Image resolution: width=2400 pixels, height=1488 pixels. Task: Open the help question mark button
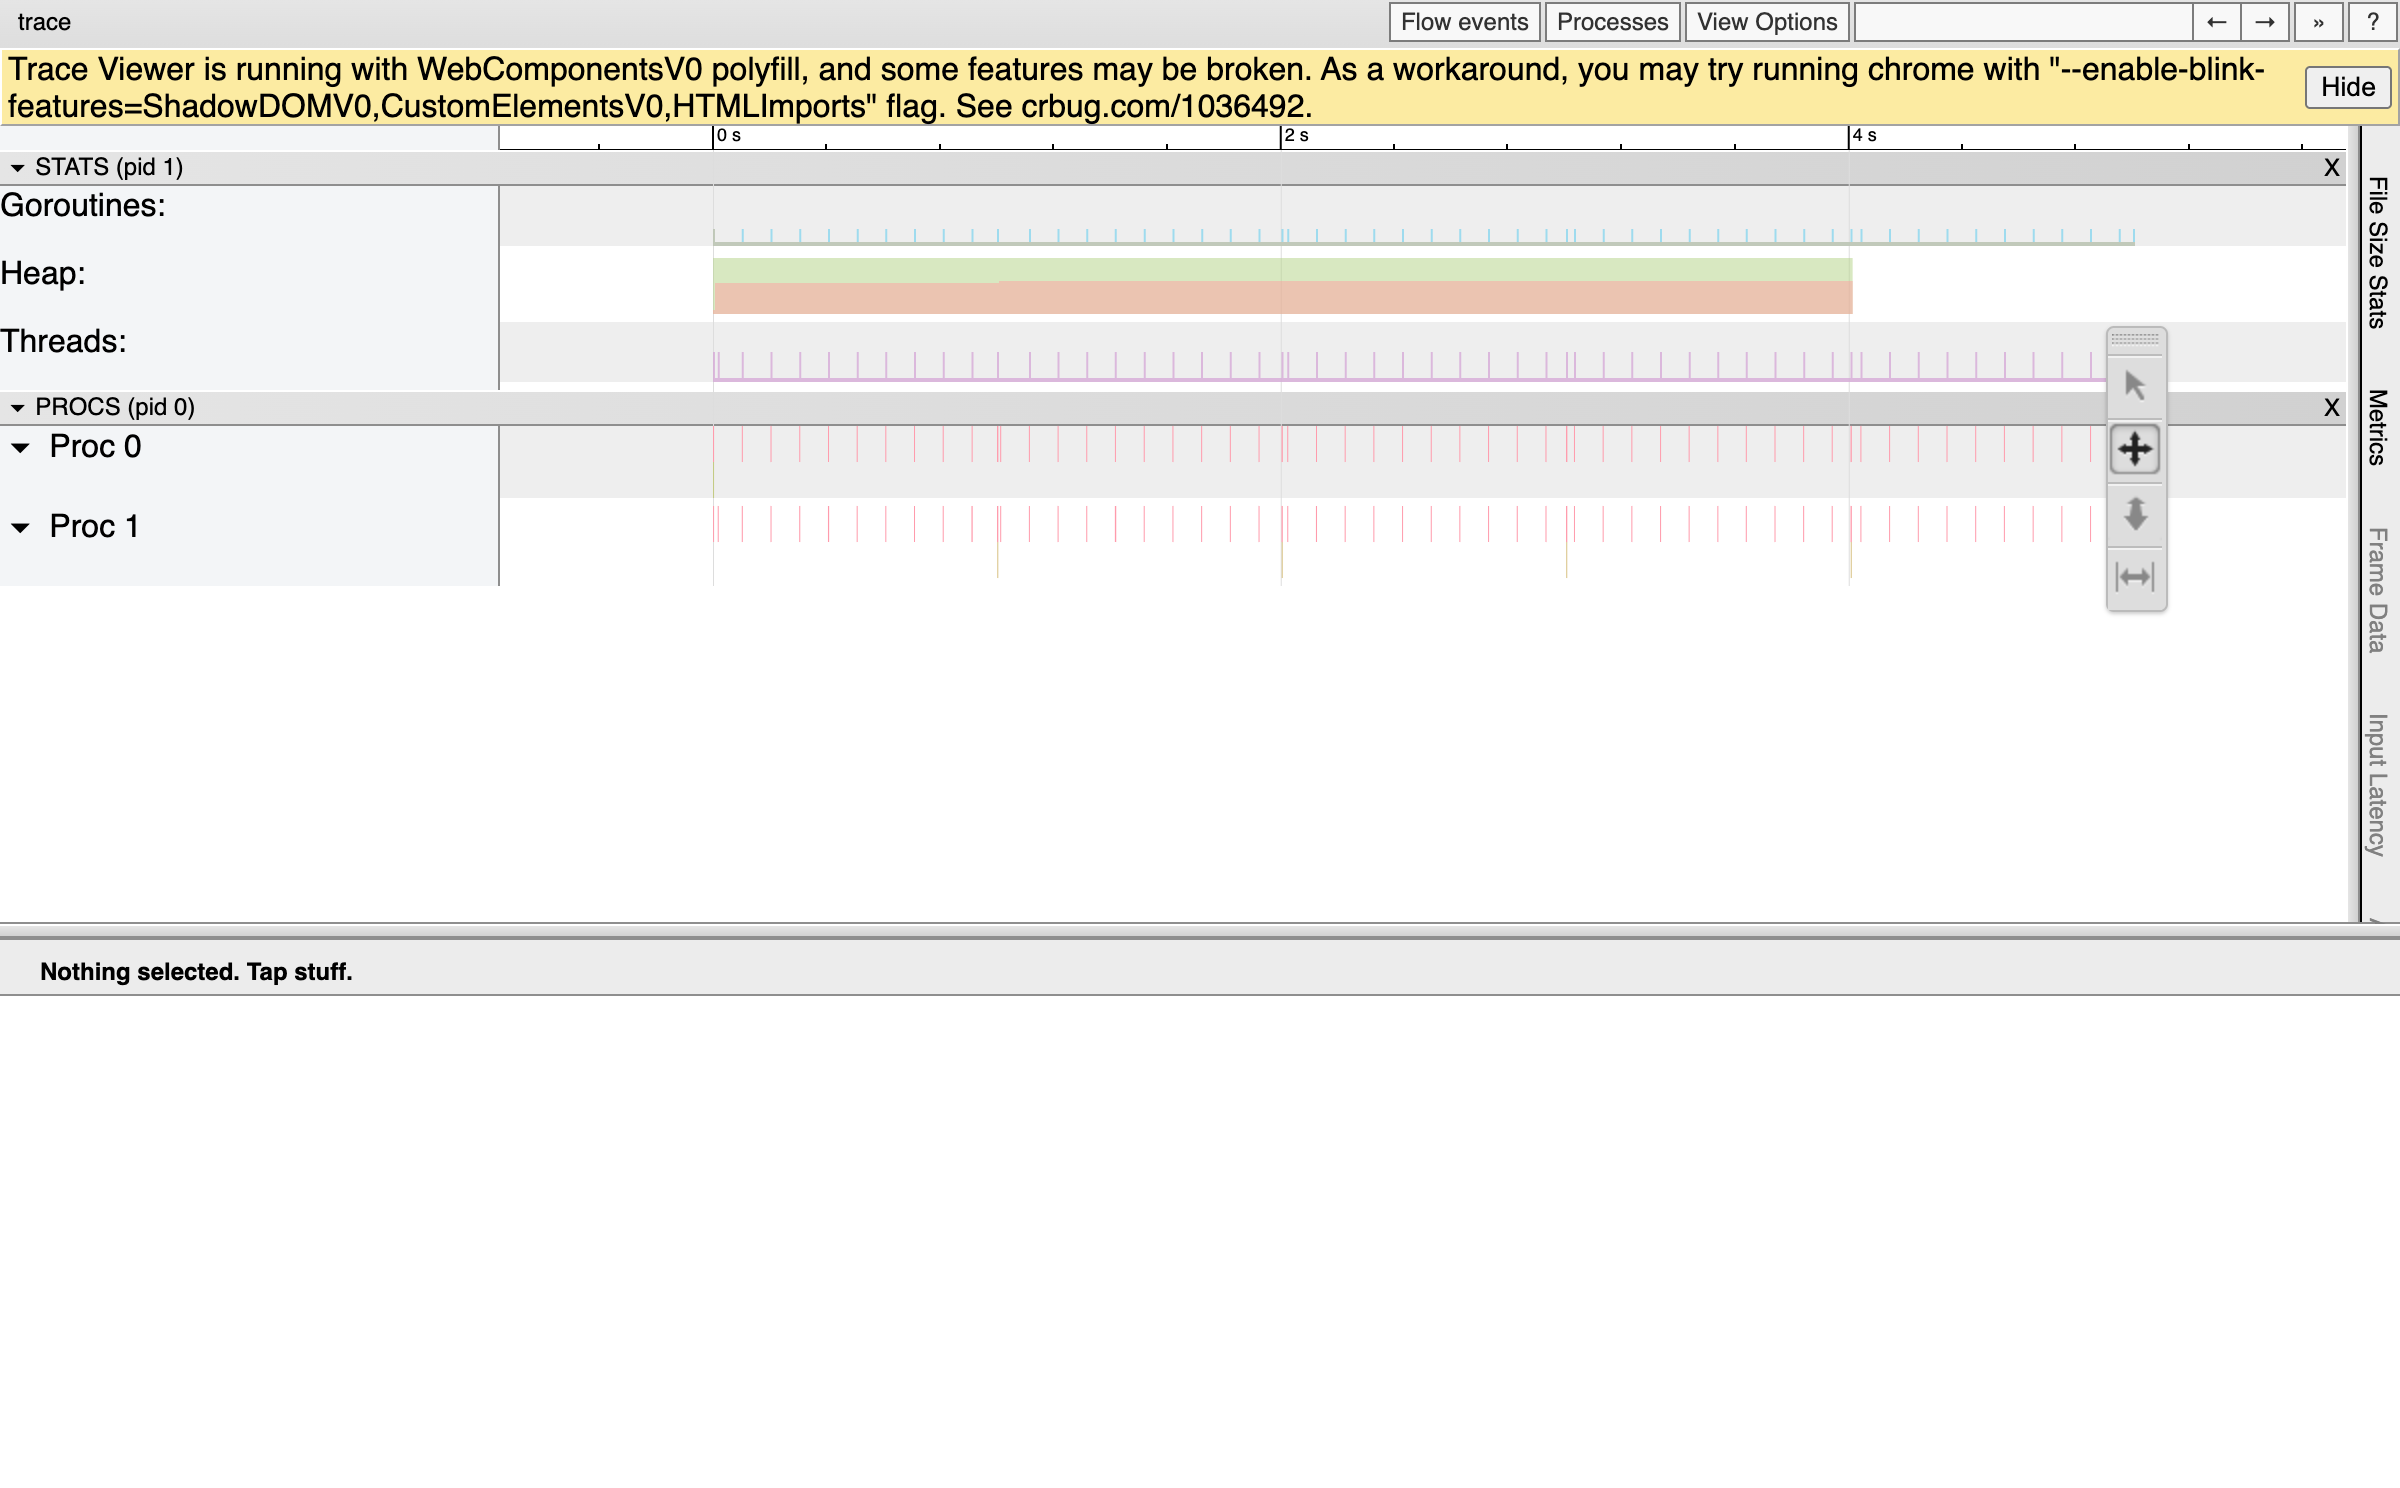pos(2372,22)
